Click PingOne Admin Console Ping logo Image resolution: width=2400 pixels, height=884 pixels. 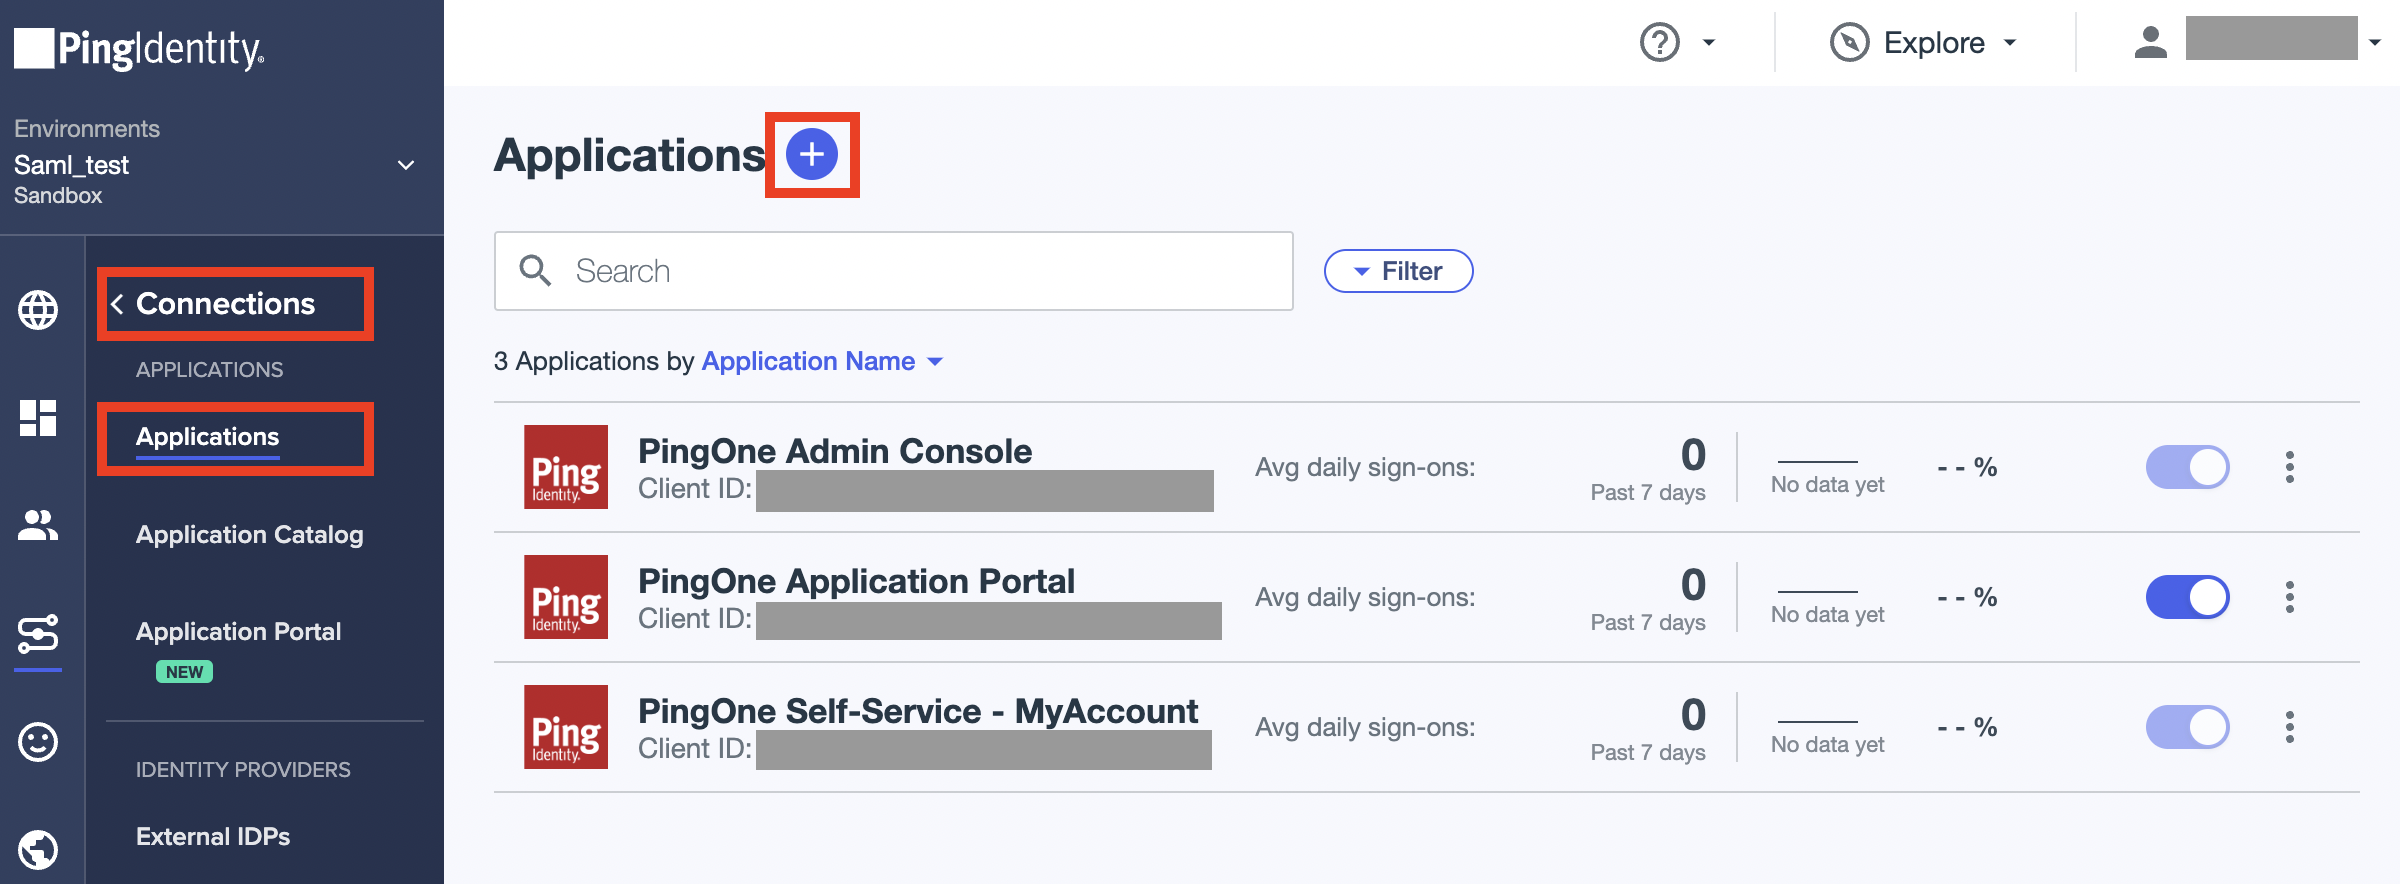tap(566, 467)
